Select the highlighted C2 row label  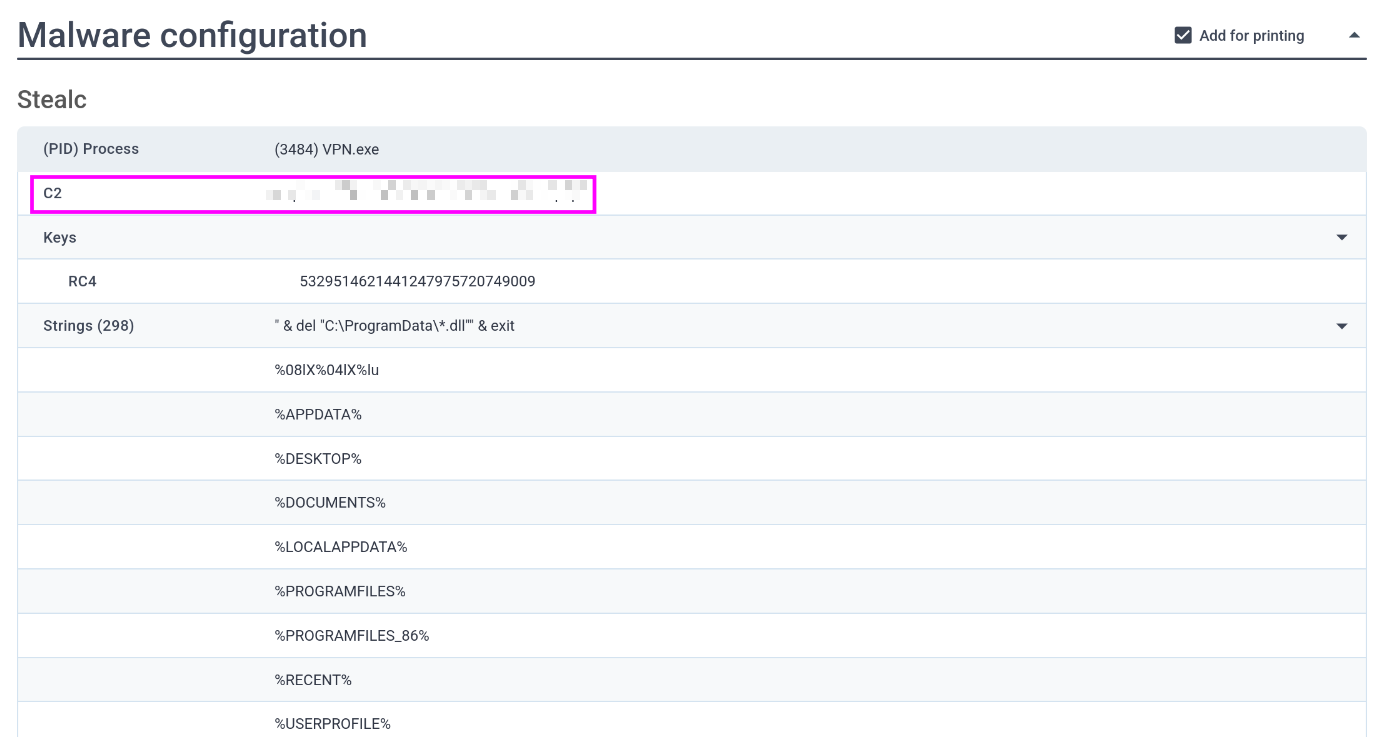53,193
